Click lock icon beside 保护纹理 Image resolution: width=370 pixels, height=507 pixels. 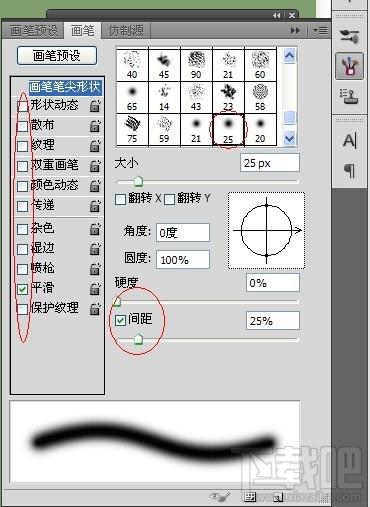coord(95,309)
